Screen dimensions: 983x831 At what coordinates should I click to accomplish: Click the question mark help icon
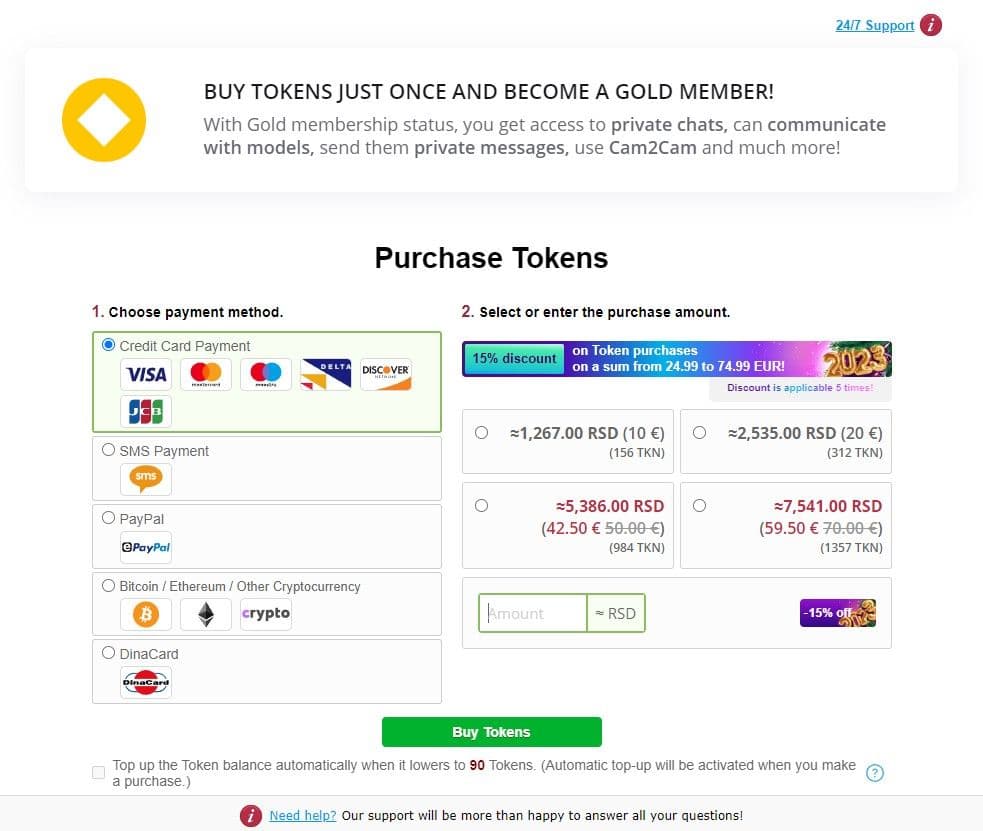click(x=875, y=773)
